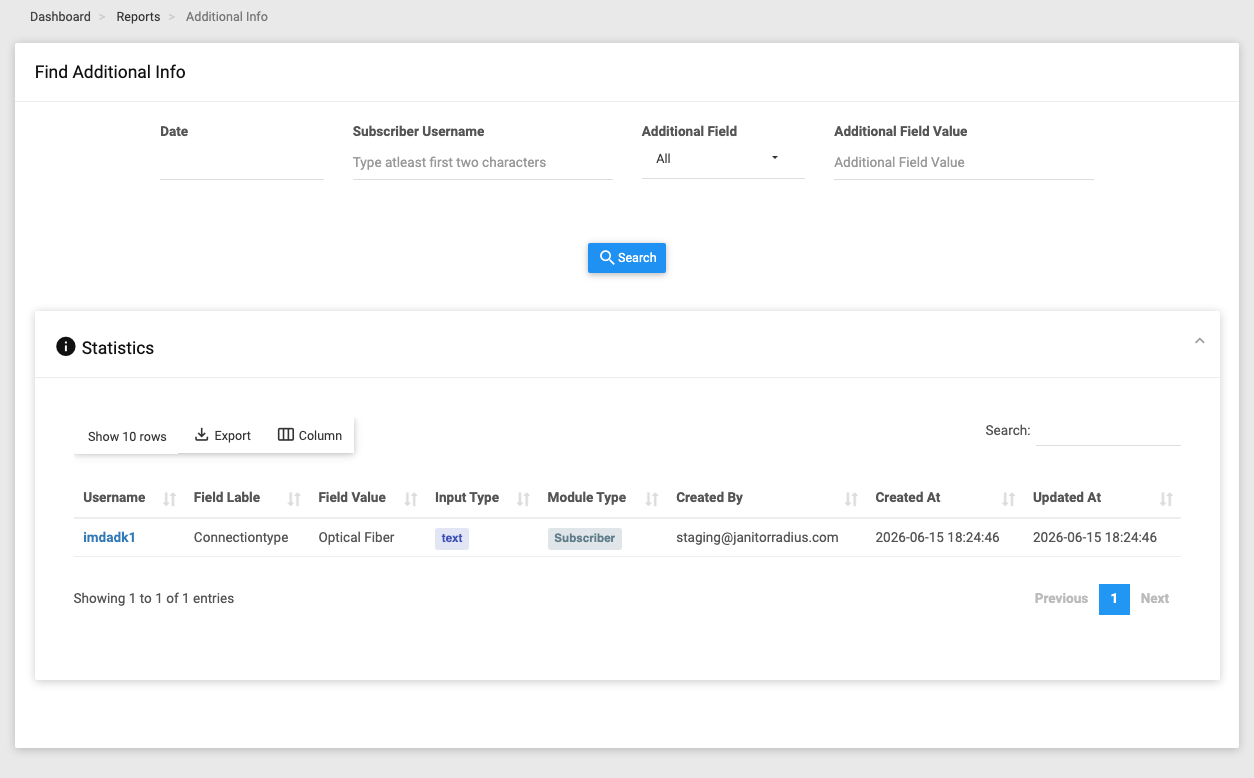Click the Subscriber module type badge

tap(584, 538)
